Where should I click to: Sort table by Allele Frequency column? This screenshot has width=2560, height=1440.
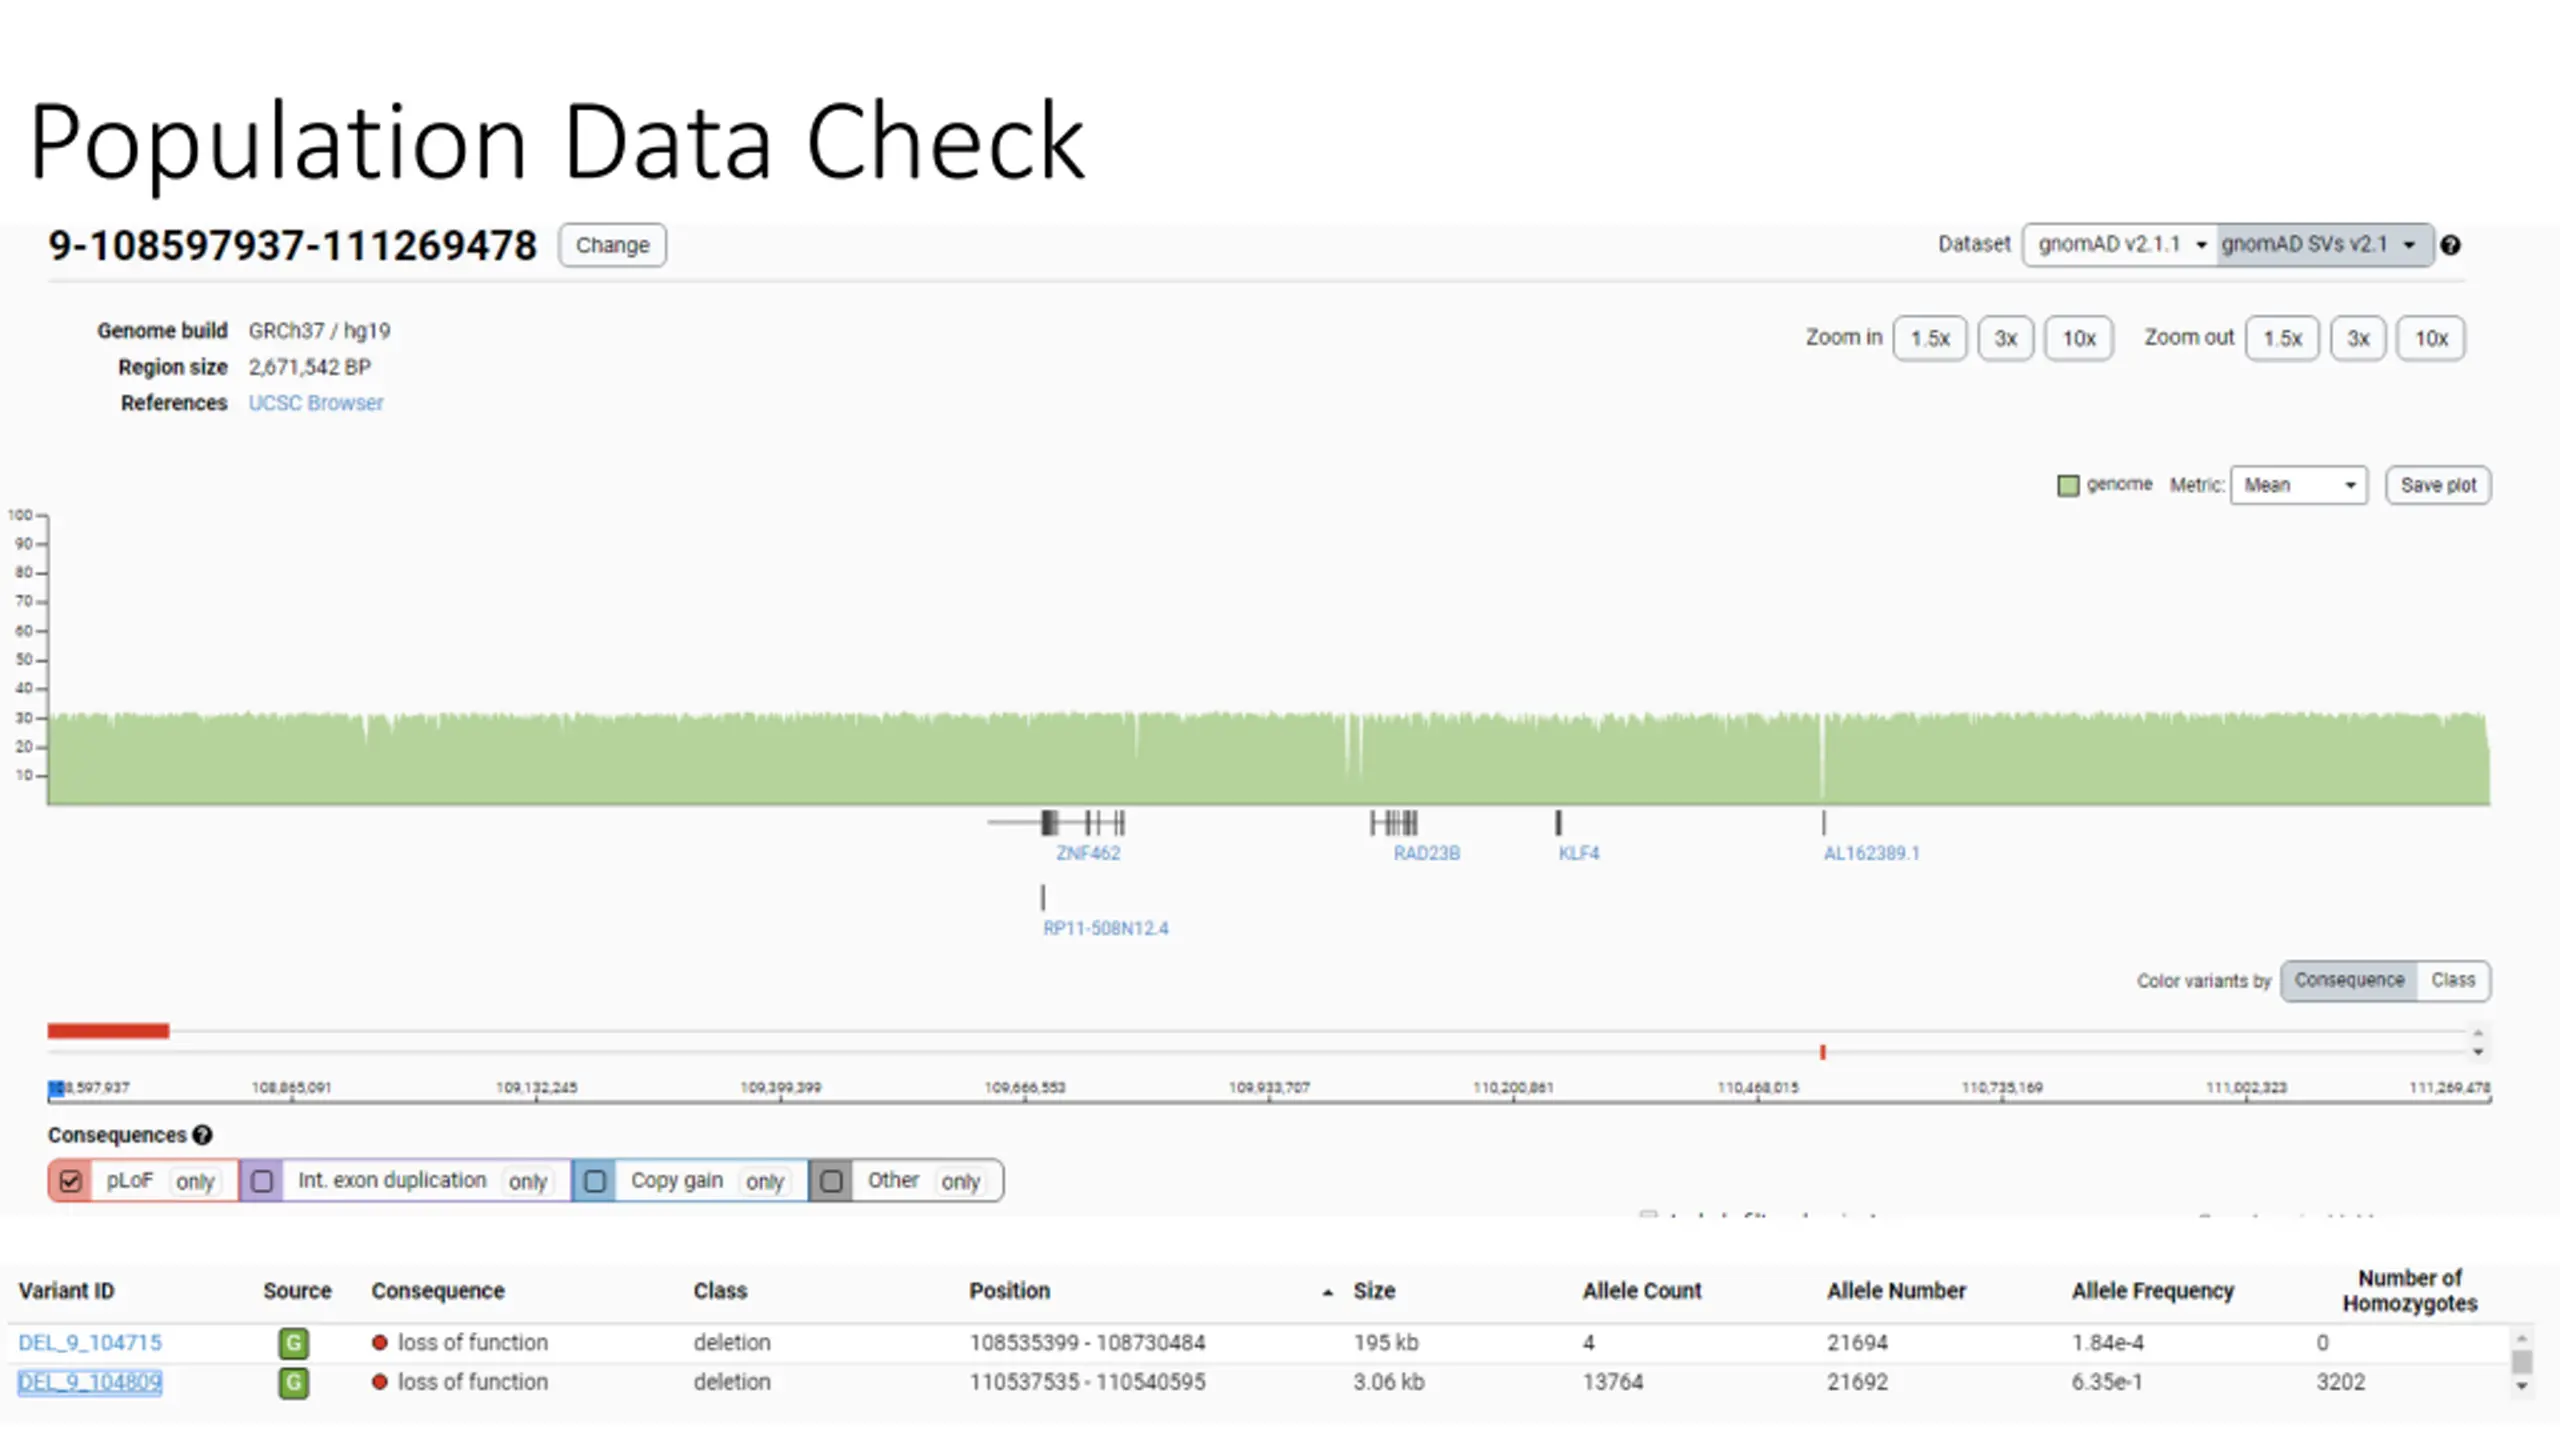(2152, 1291)
